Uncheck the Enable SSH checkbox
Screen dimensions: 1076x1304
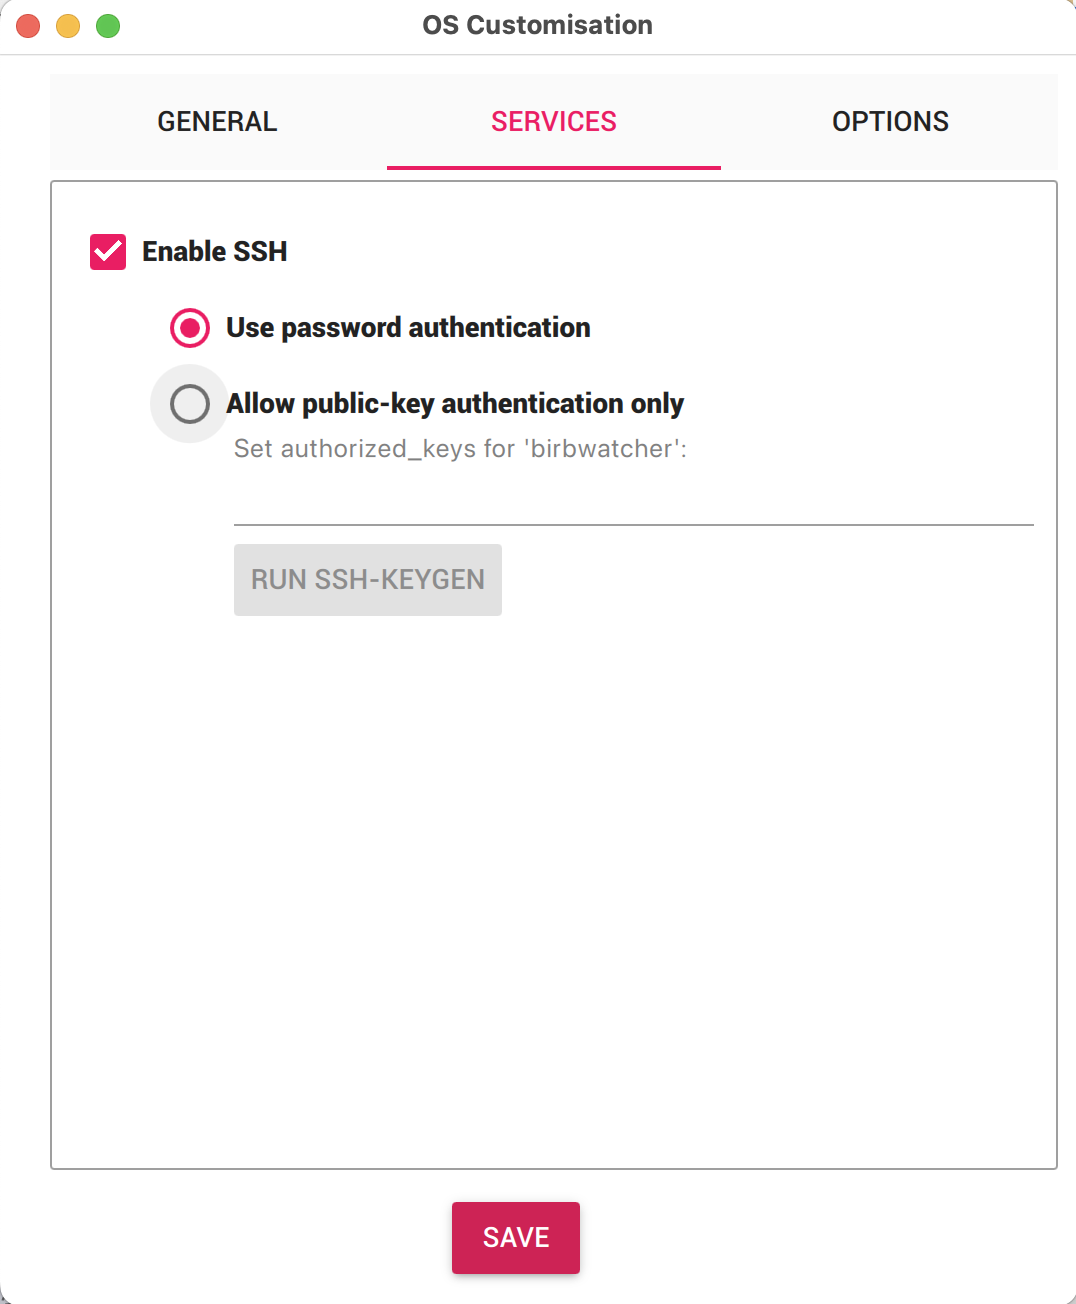coord(108,252)
